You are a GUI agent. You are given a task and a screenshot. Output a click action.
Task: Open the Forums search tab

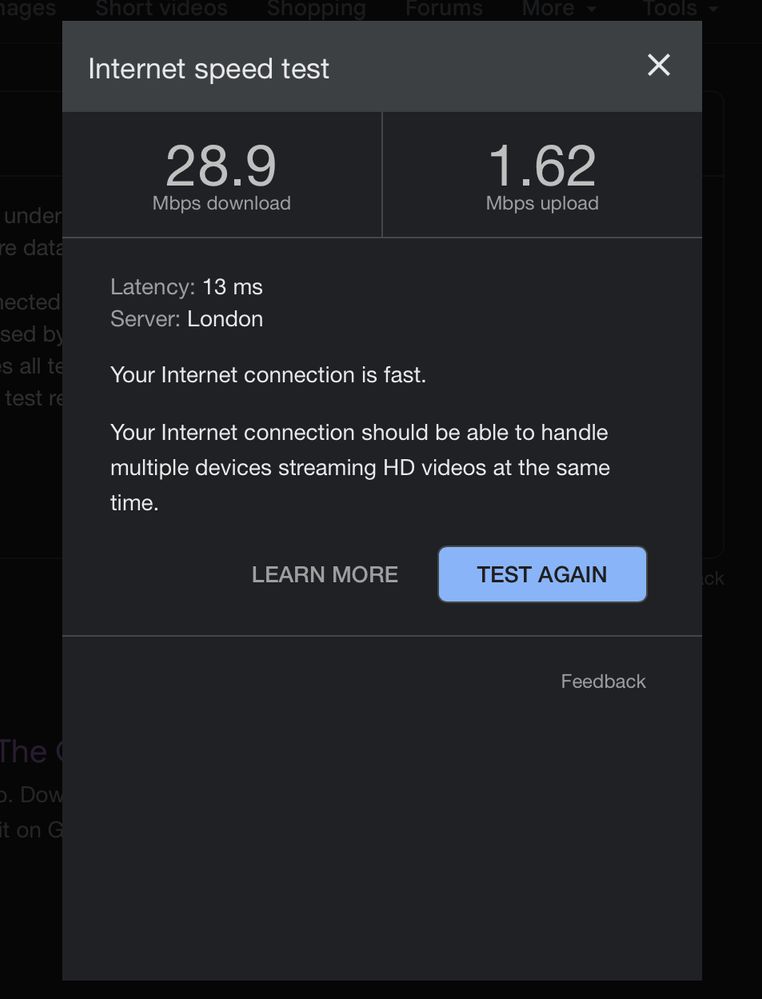[x=444, y=9]
